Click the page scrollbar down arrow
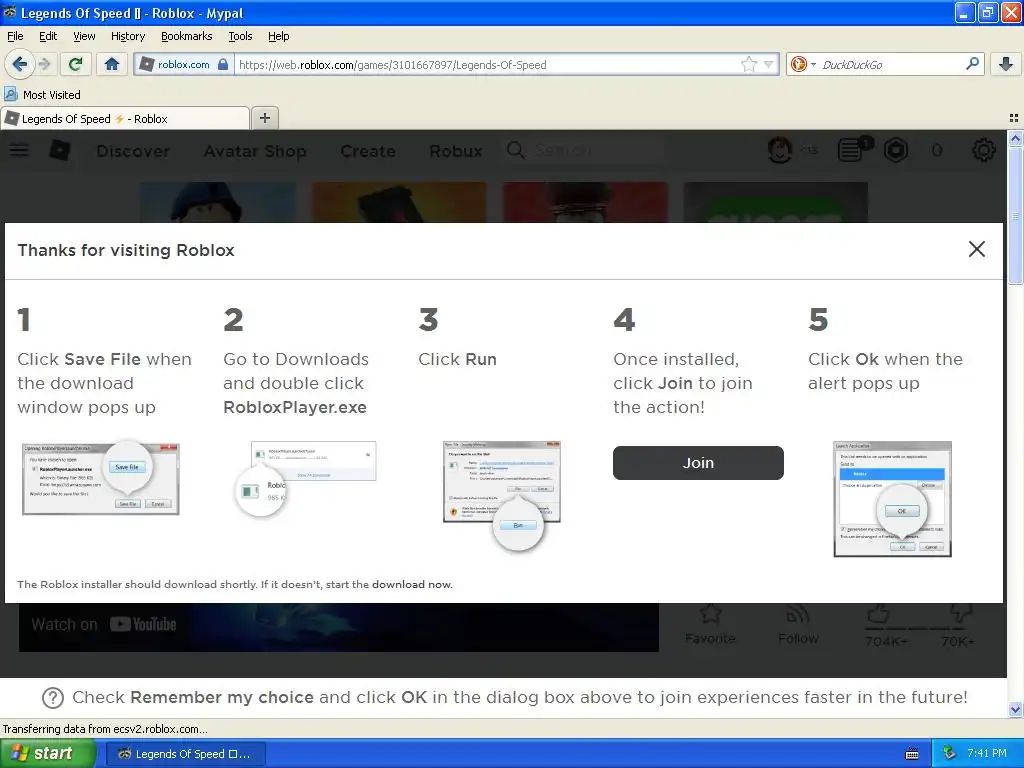Viewport: 1024px width, 768px height. [1015, 709]
